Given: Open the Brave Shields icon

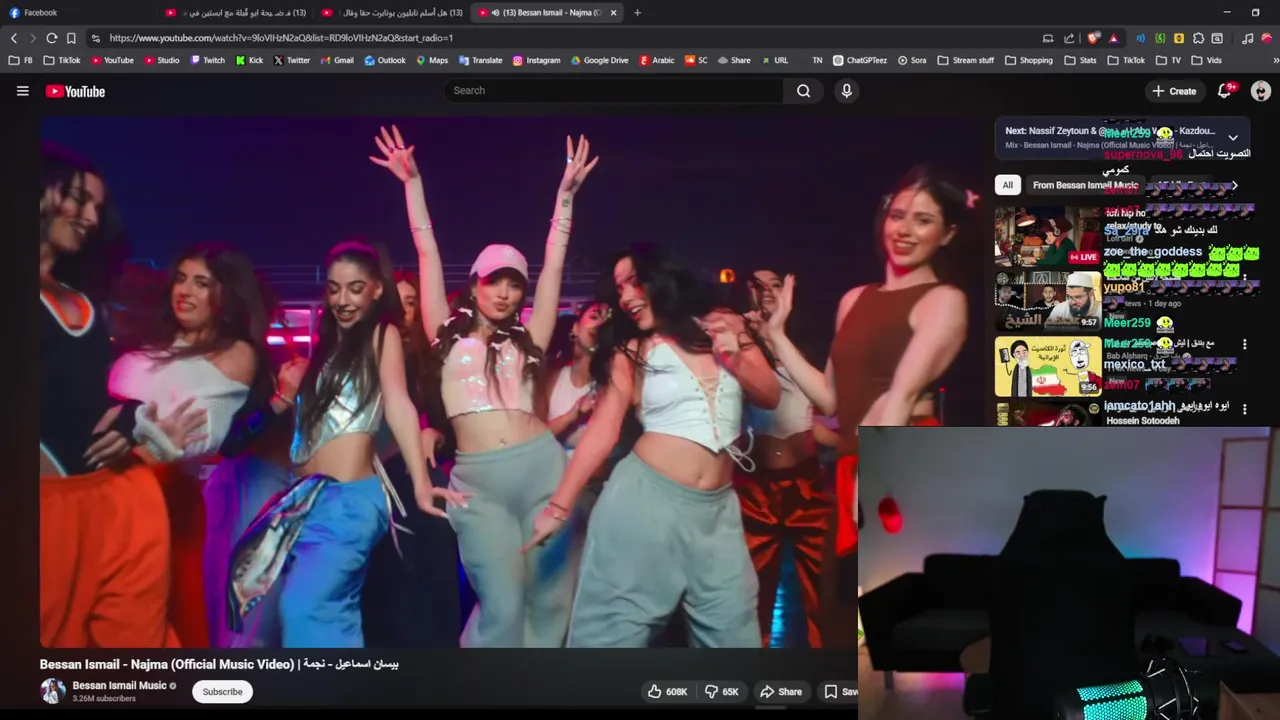Looking at the screenshot, I should [1094, 38].
